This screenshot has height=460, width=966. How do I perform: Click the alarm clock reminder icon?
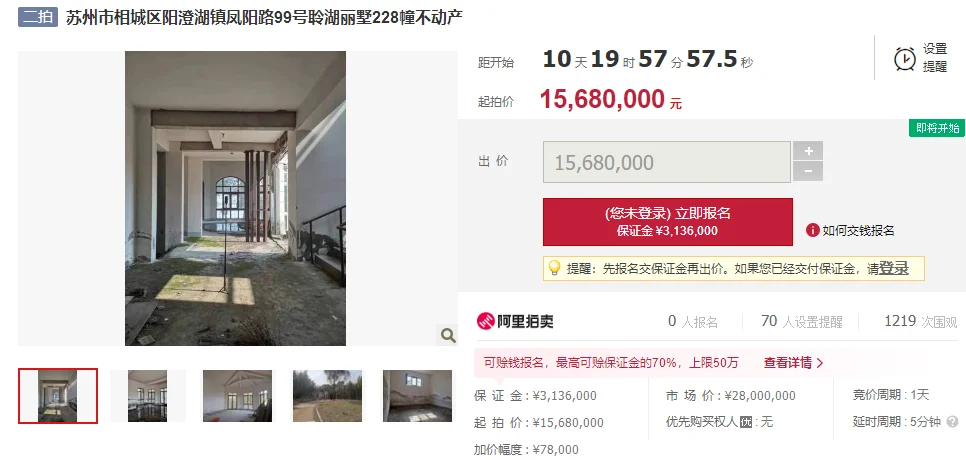904,59
